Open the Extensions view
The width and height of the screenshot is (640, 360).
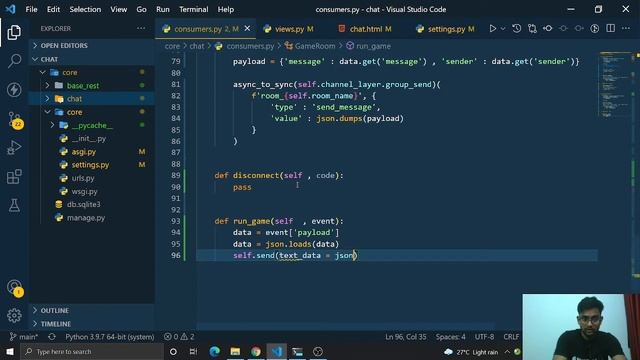[14, 176]
